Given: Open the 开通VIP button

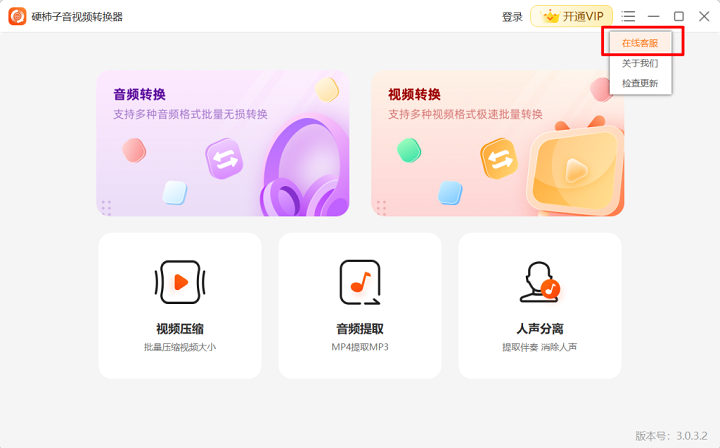Looking at the screenshot, I should (572, 17).
